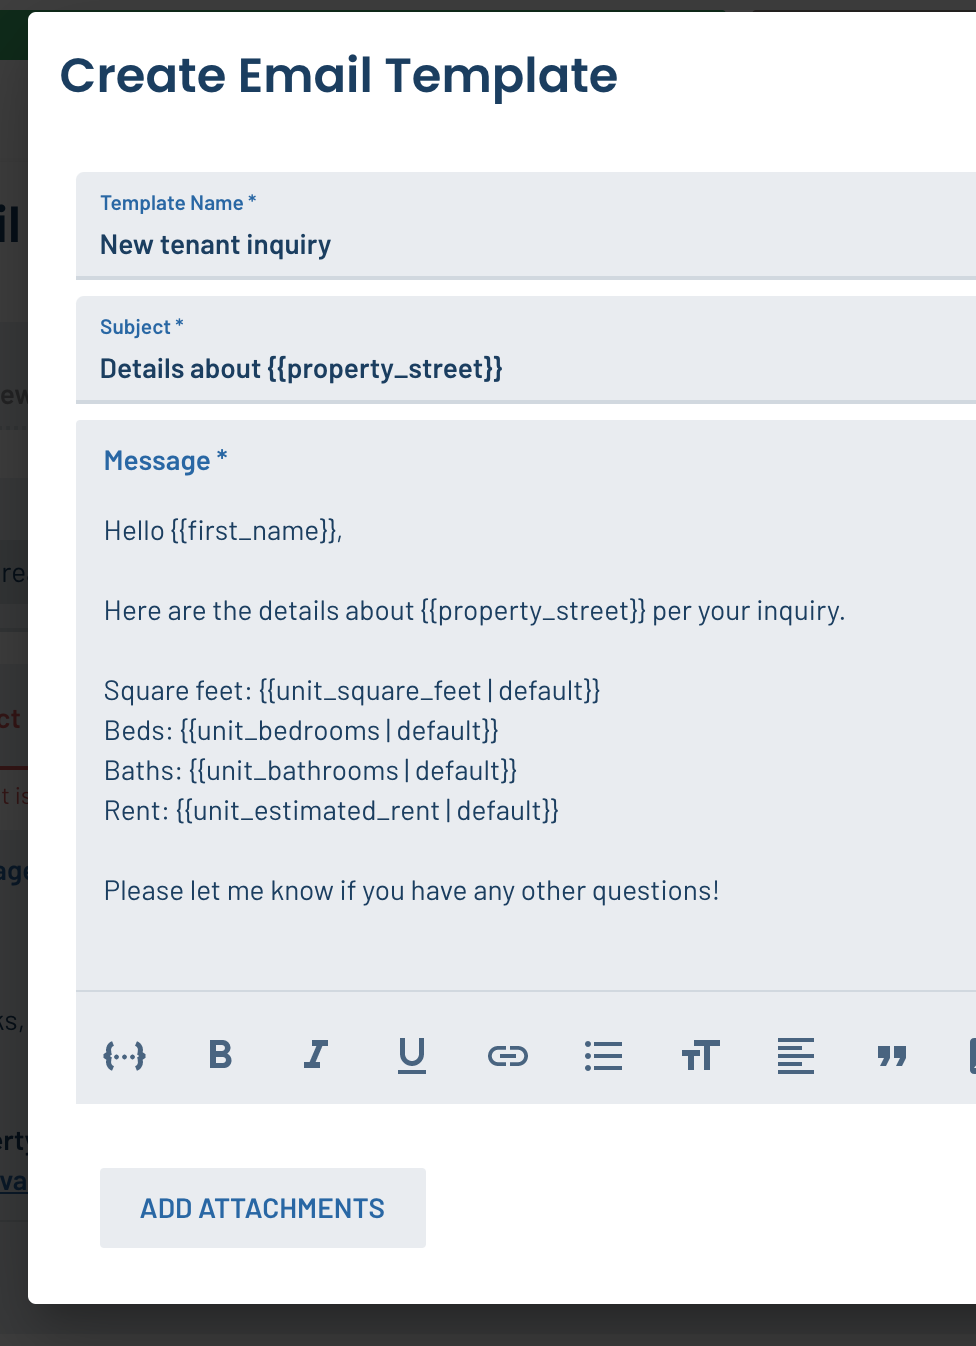
Task: Click the 'Message *' label
Action: pyautogui.click(x=166, y=461)
